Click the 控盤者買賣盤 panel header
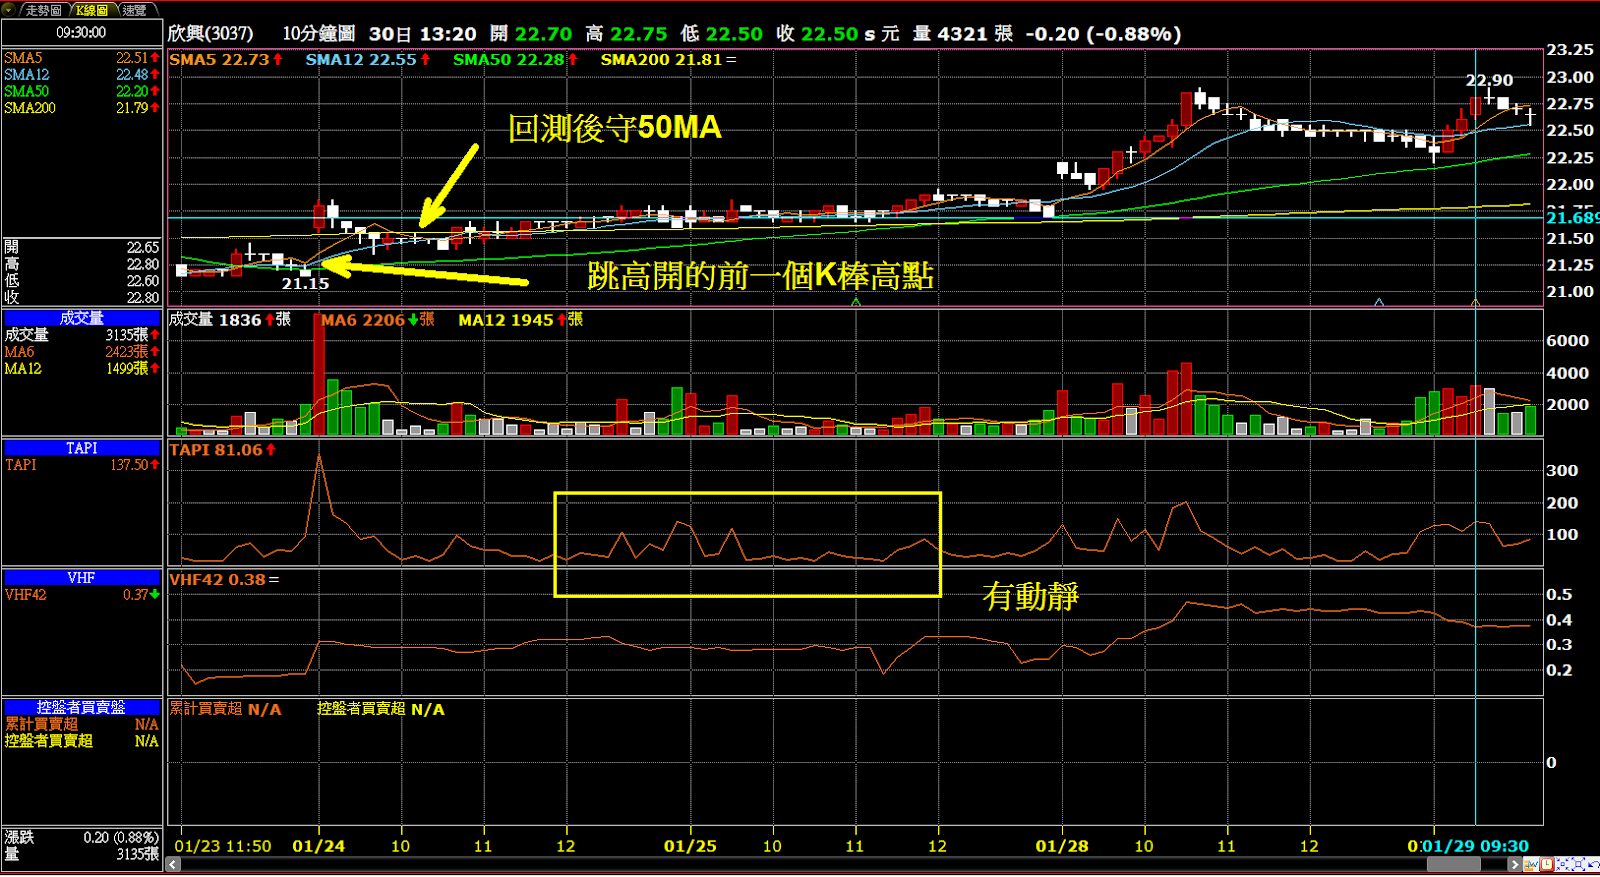Screen dimensions: 1600x877 coord(81,707)
